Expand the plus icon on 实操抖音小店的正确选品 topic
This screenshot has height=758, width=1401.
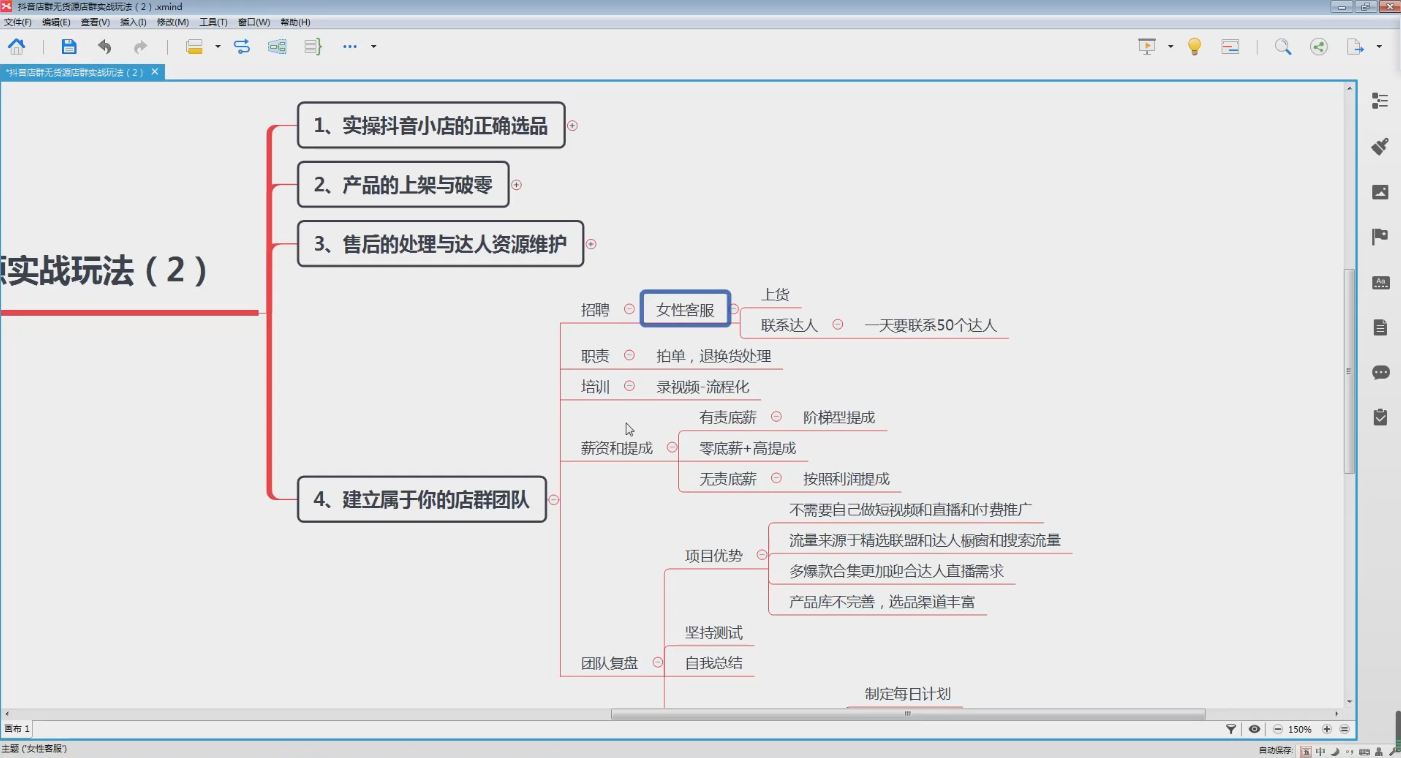573,126
